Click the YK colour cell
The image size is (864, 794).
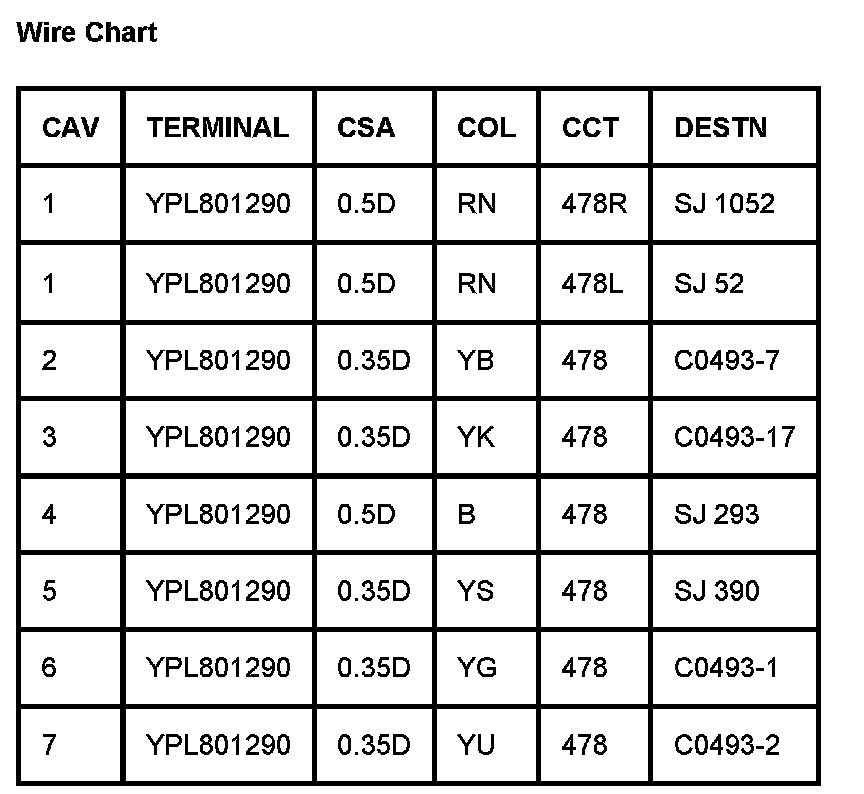475,437
